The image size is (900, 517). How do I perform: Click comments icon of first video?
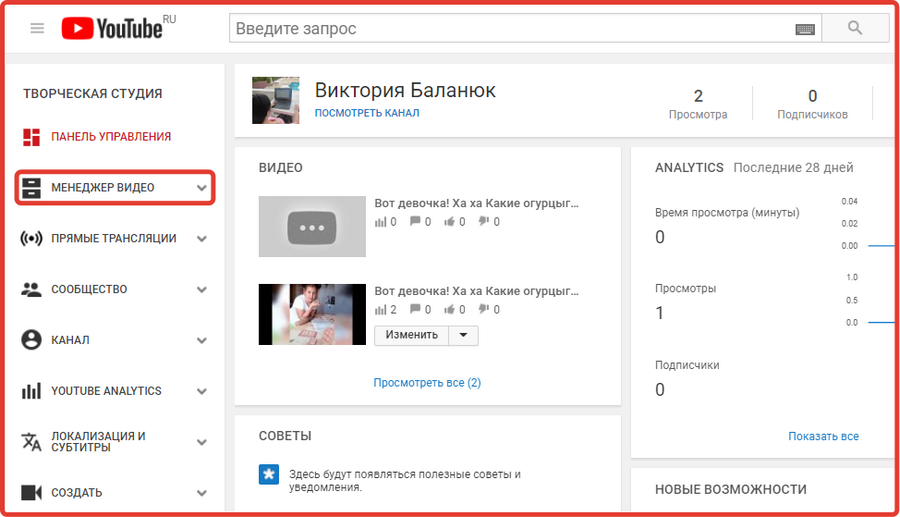(x=415, y=221)
